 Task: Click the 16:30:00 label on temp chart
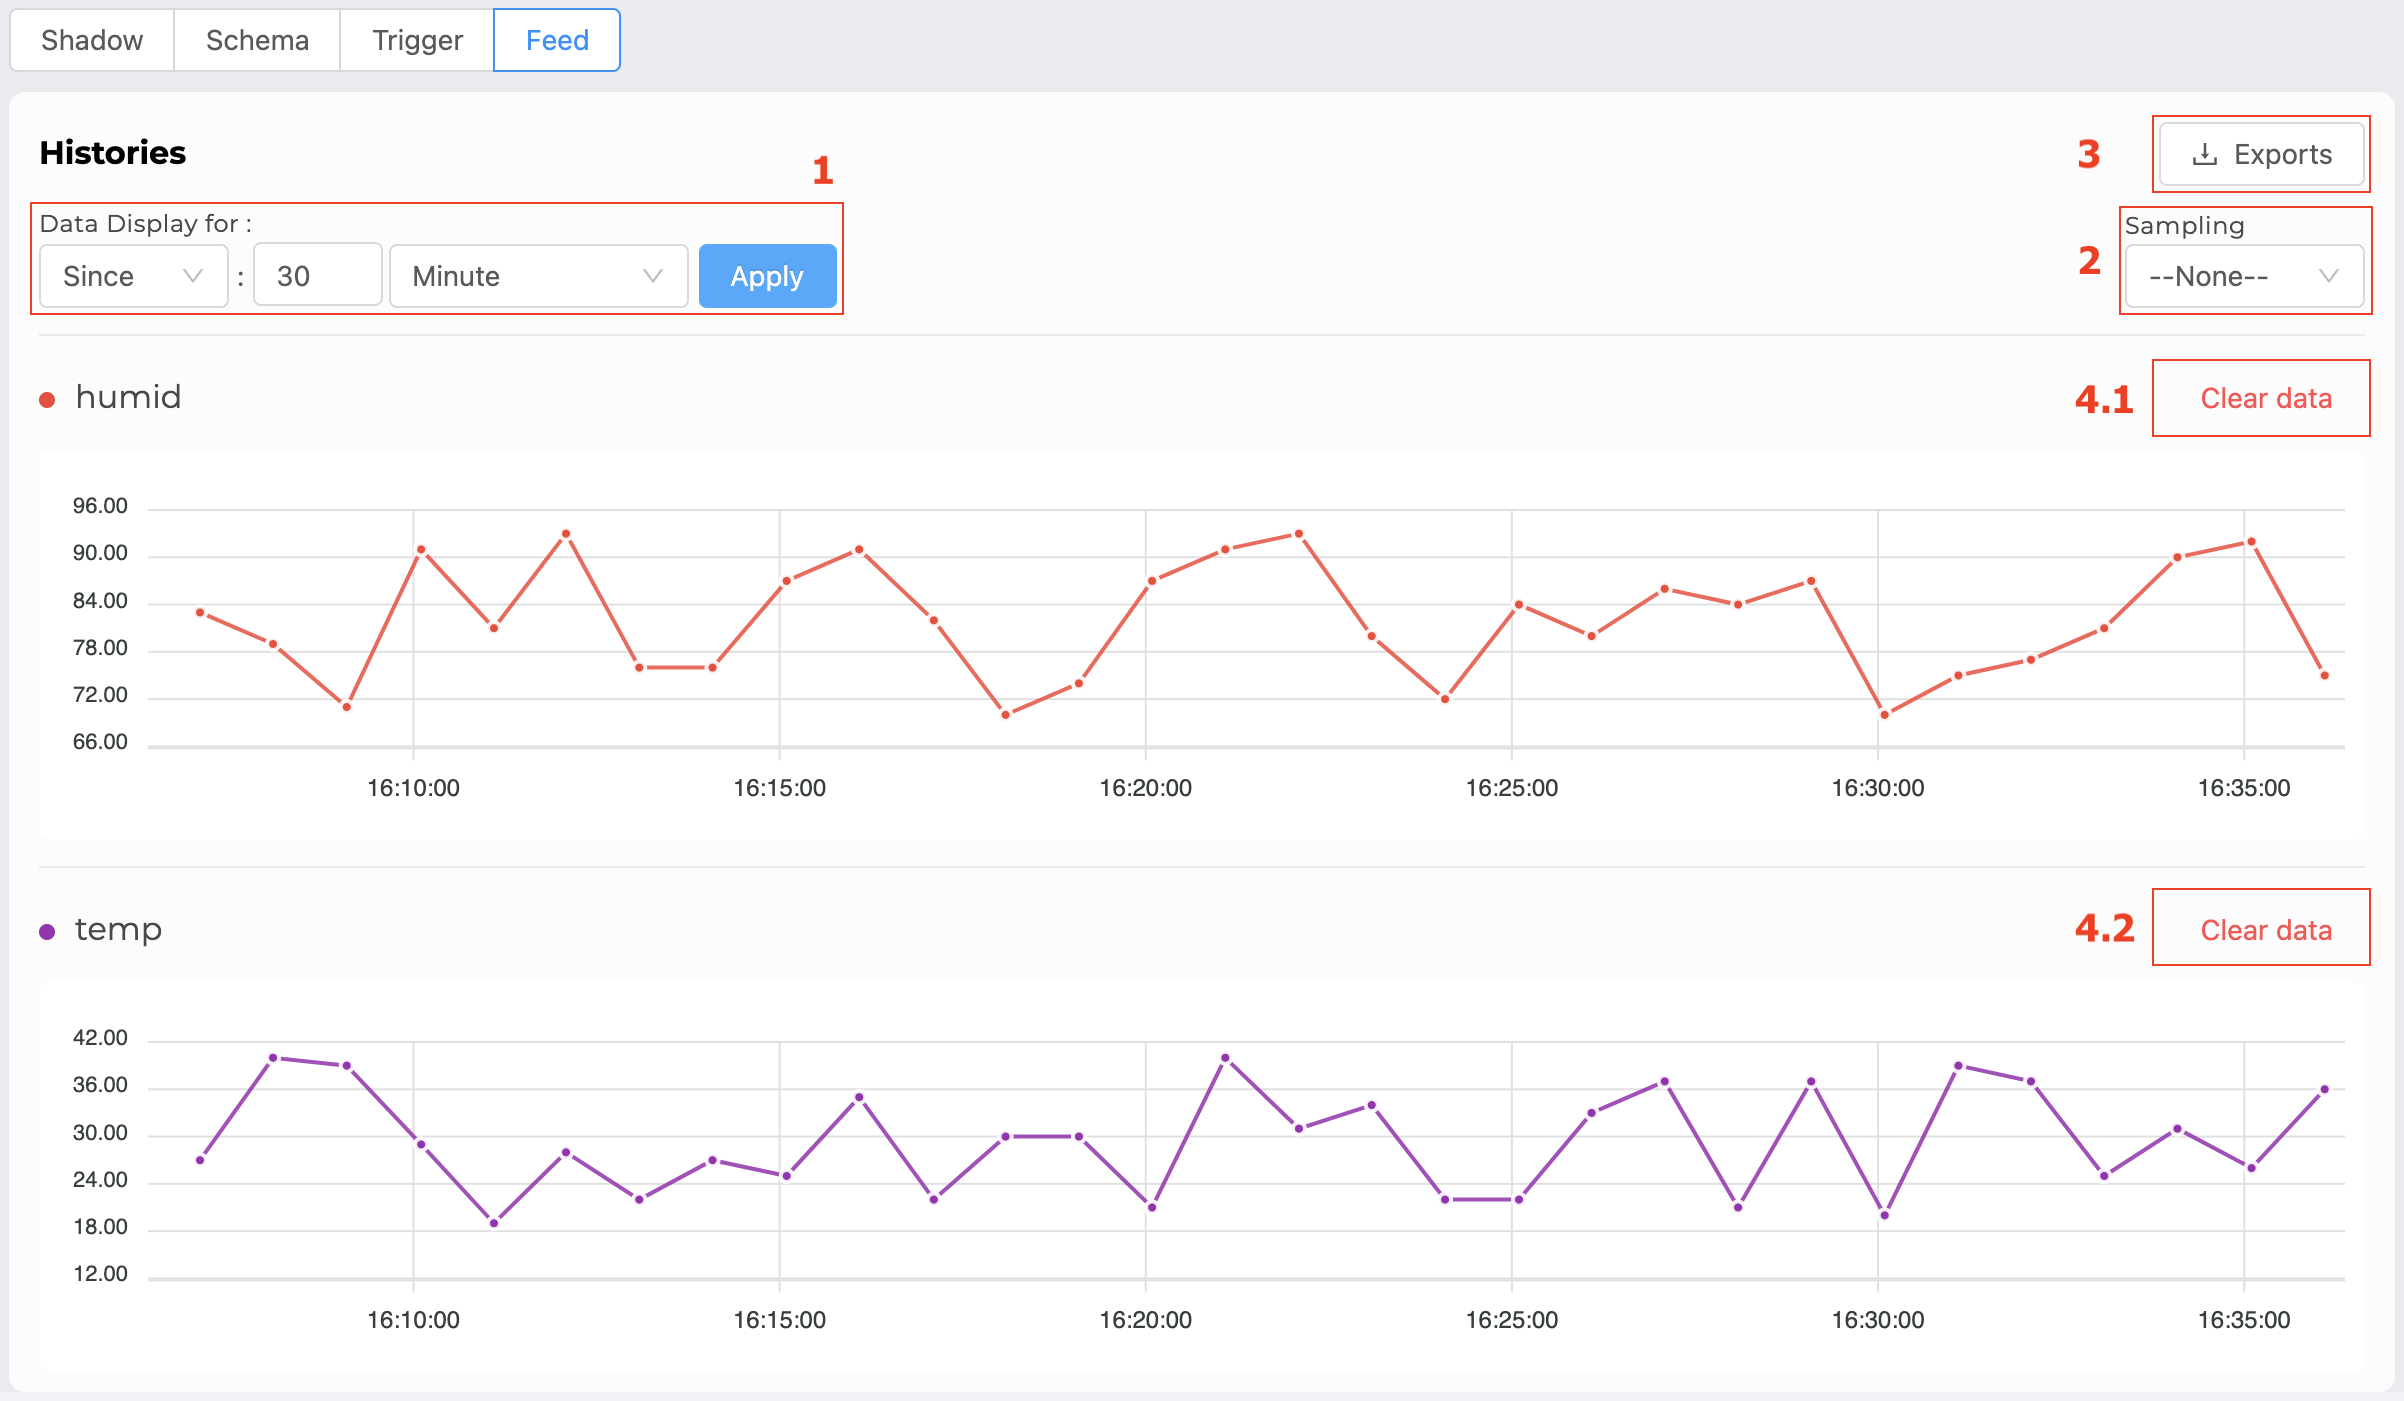[x=1877, y=1320]
